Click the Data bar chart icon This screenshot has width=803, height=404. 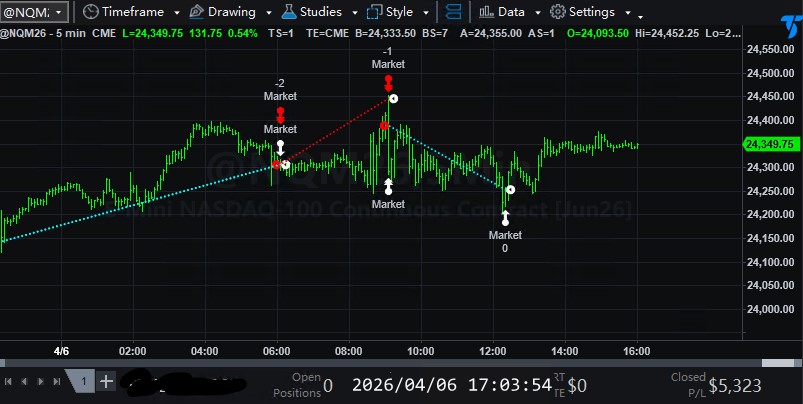tap(486, 12)
